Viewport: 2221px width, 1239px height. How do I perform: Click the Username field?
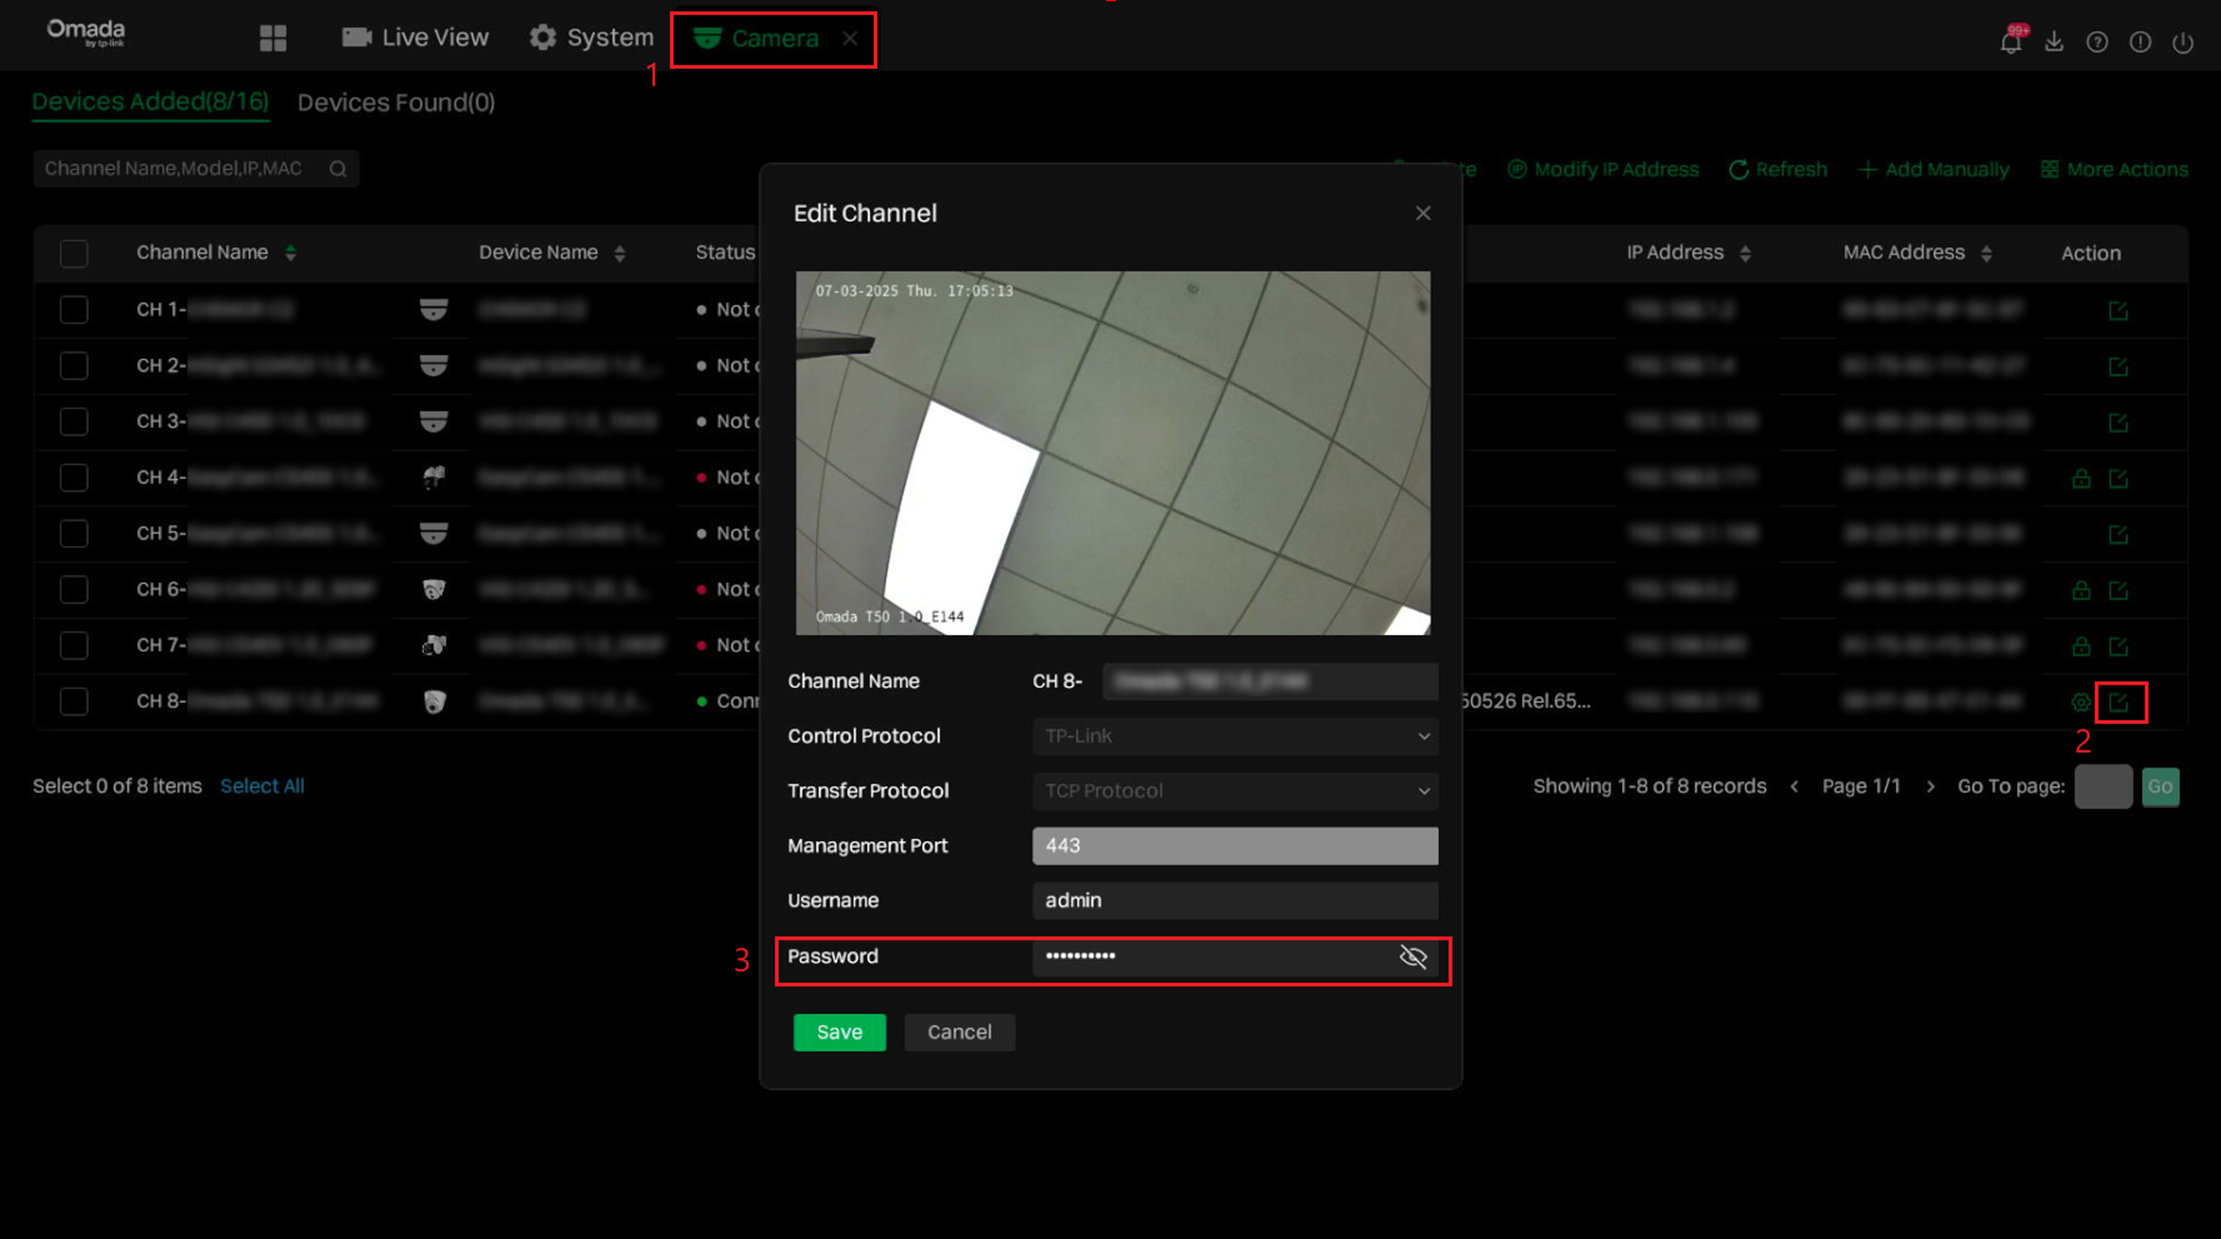(1235, 901)
